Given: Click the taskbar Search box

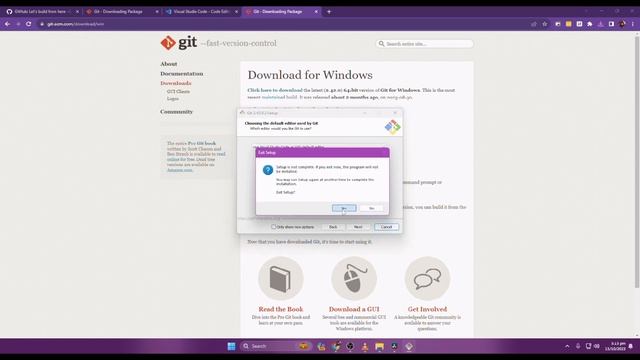Looking at the screenshot, I should tap(276, 347).
